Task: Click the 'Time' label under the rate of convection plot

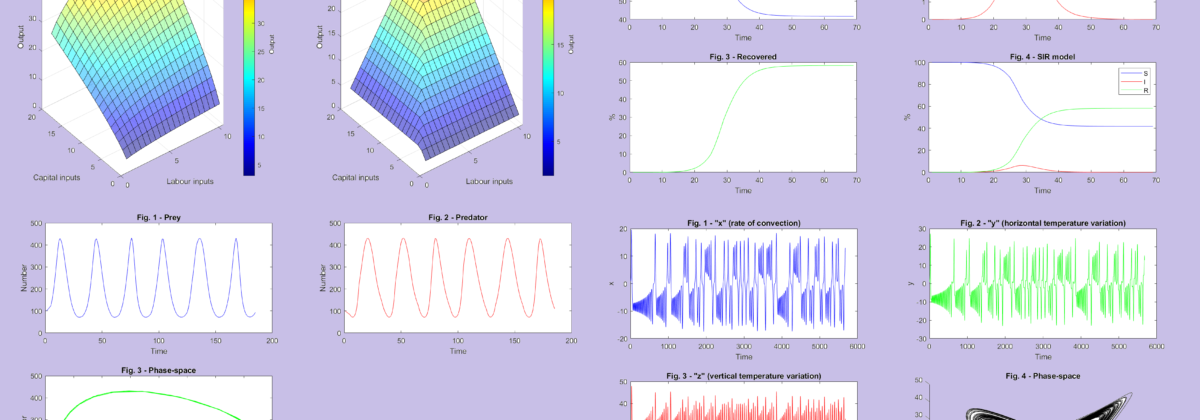Action: click(x=743, y=356)
